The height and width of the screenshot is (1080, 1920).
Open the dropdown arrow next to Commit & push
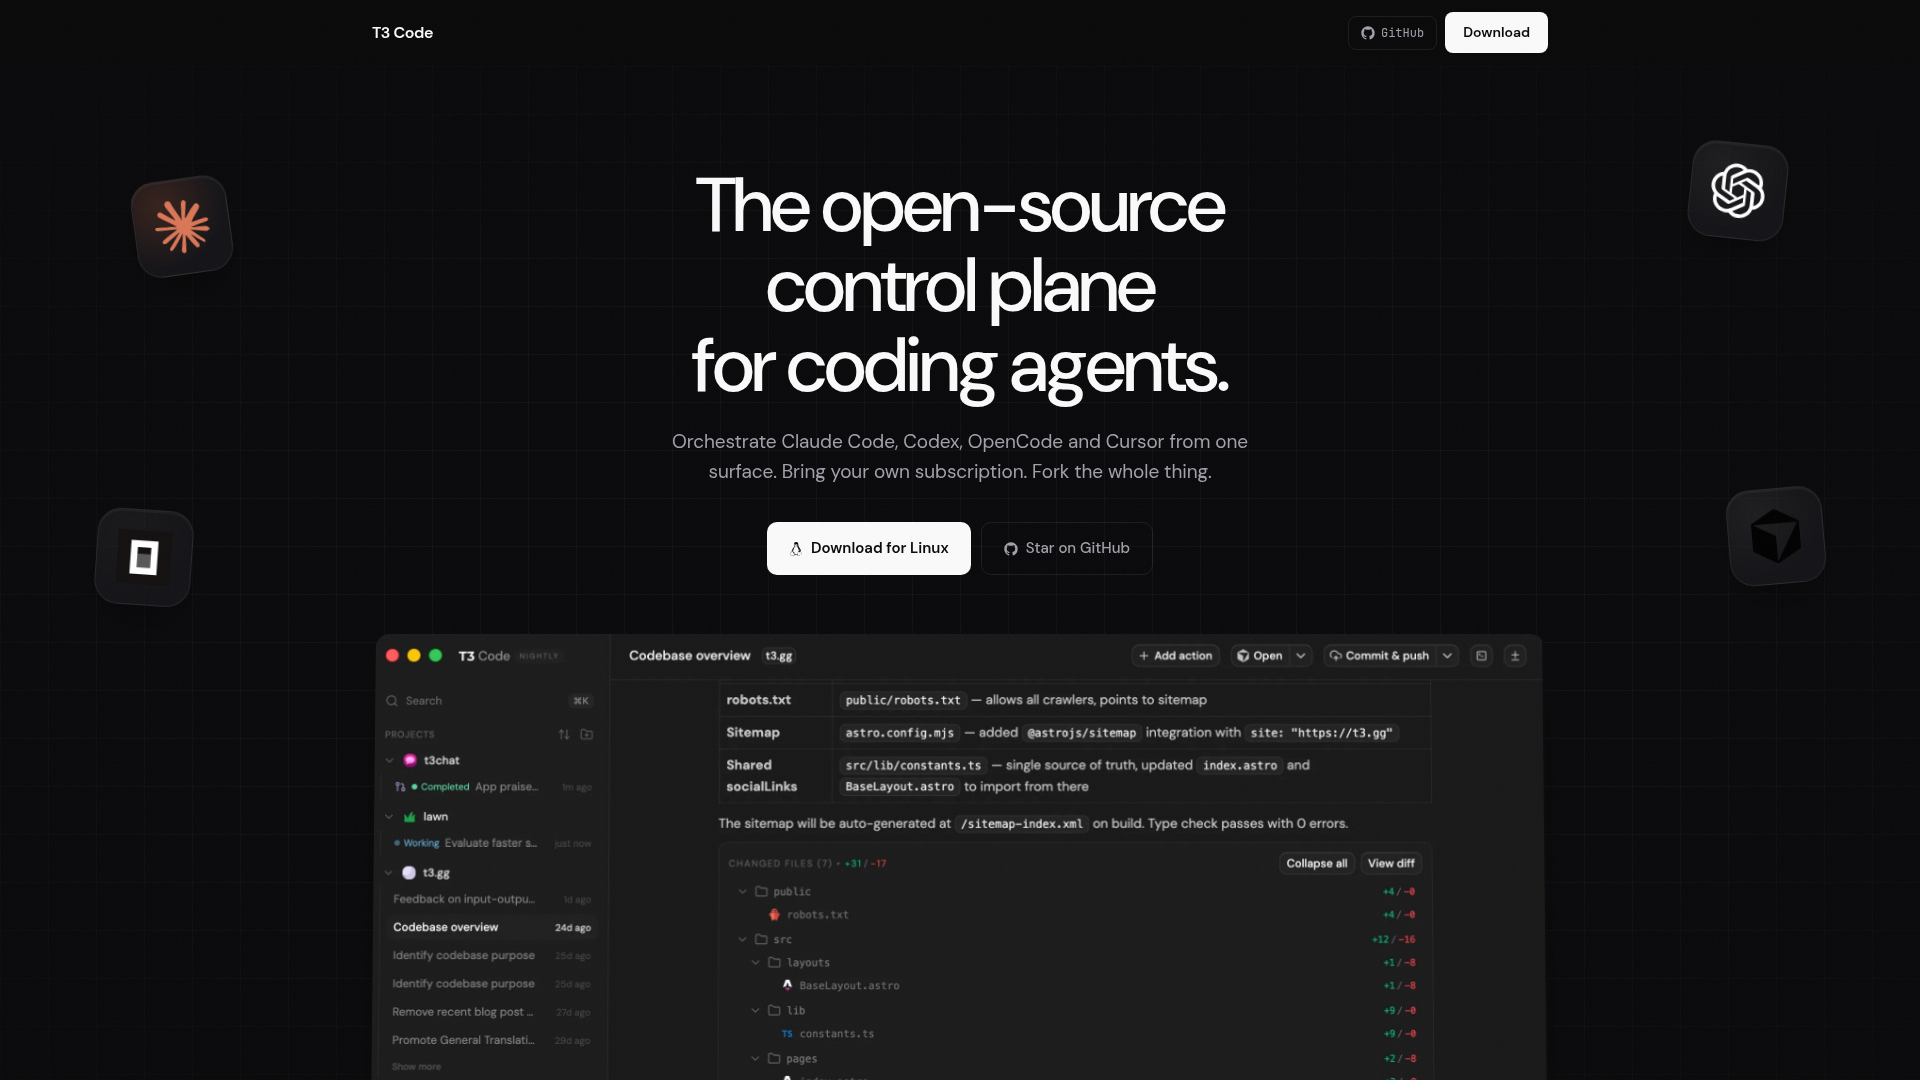pyautogui.click(x=1447, y=656)
